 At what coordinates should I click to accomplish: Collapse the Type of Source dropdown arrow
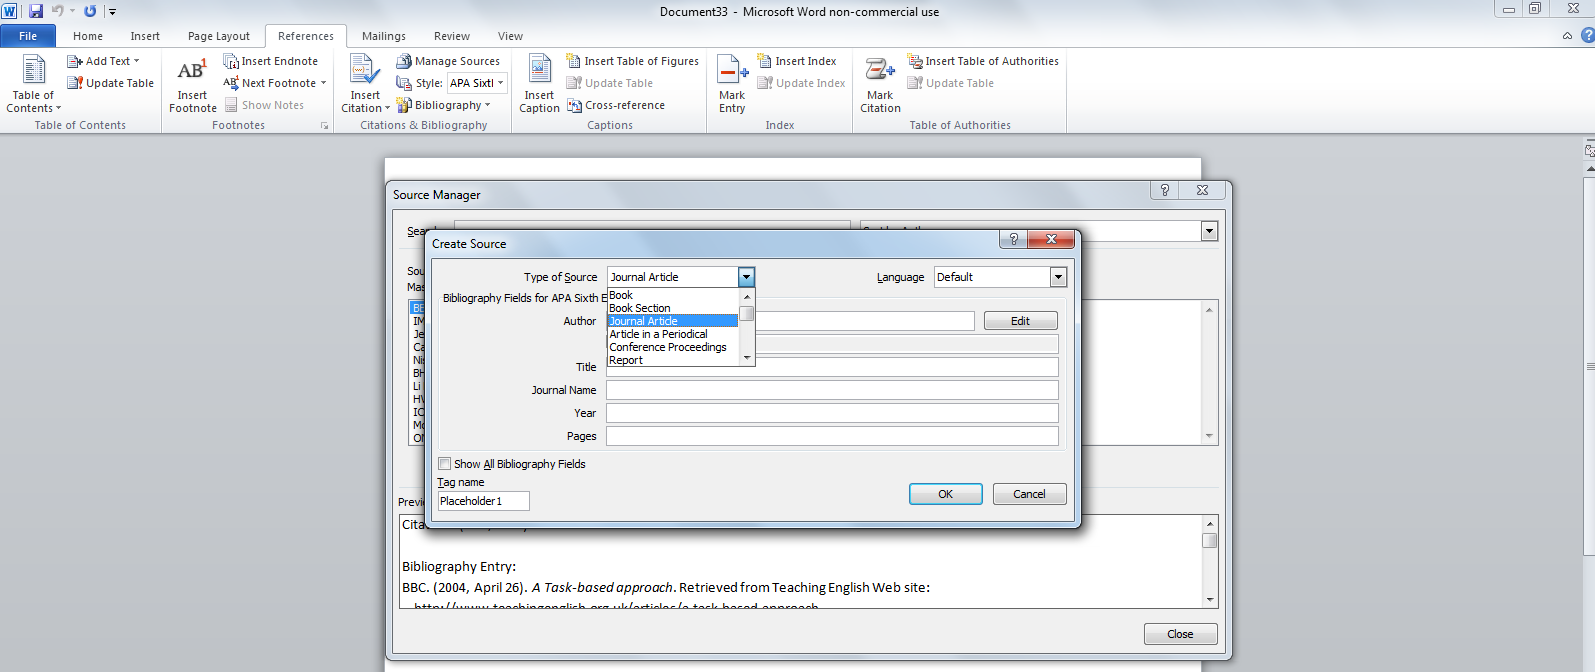[746, 277]
